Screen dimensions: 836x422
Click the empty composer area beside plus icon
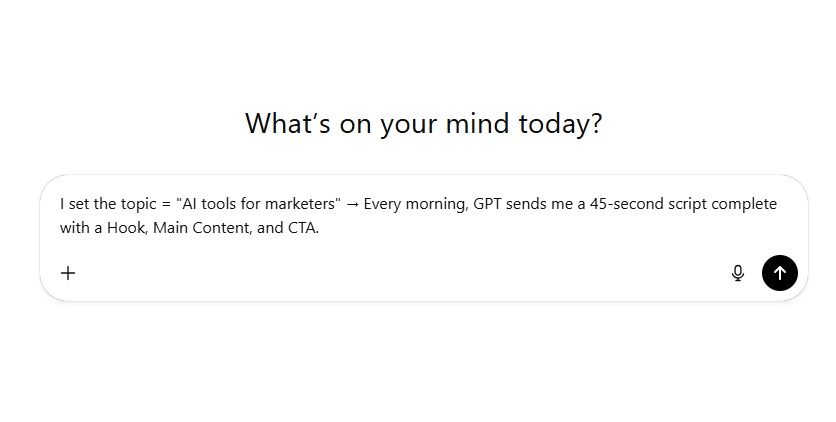[400, 273]
